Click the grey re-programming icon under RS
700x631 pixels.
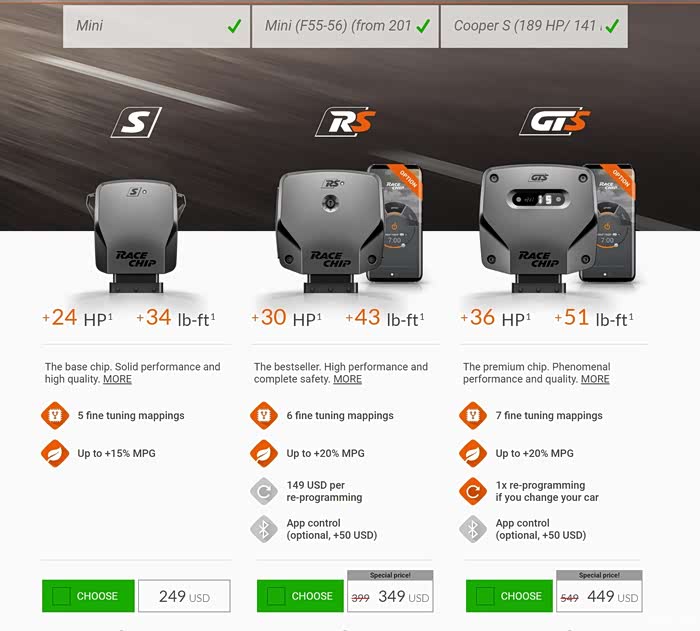264,491
